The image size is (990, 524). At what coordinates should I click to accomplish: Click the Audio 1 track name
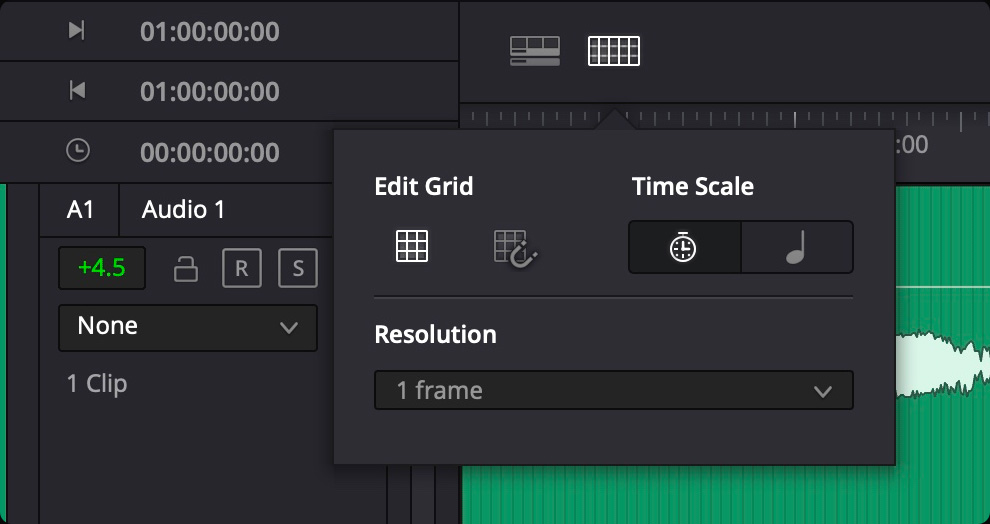point(183,210)
